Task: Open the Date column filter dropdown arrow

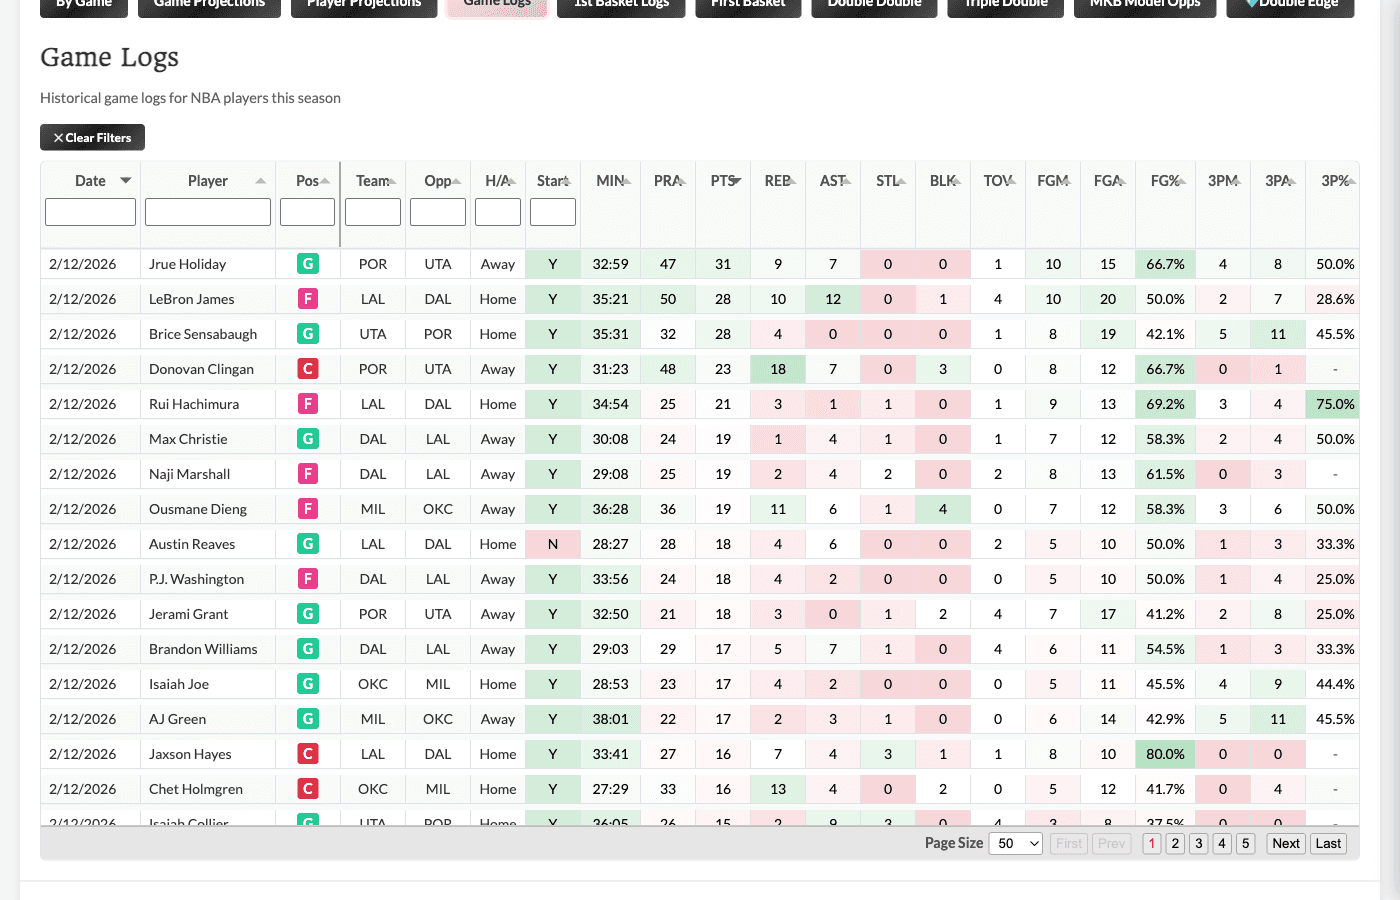Action: [x=126, y=180]
